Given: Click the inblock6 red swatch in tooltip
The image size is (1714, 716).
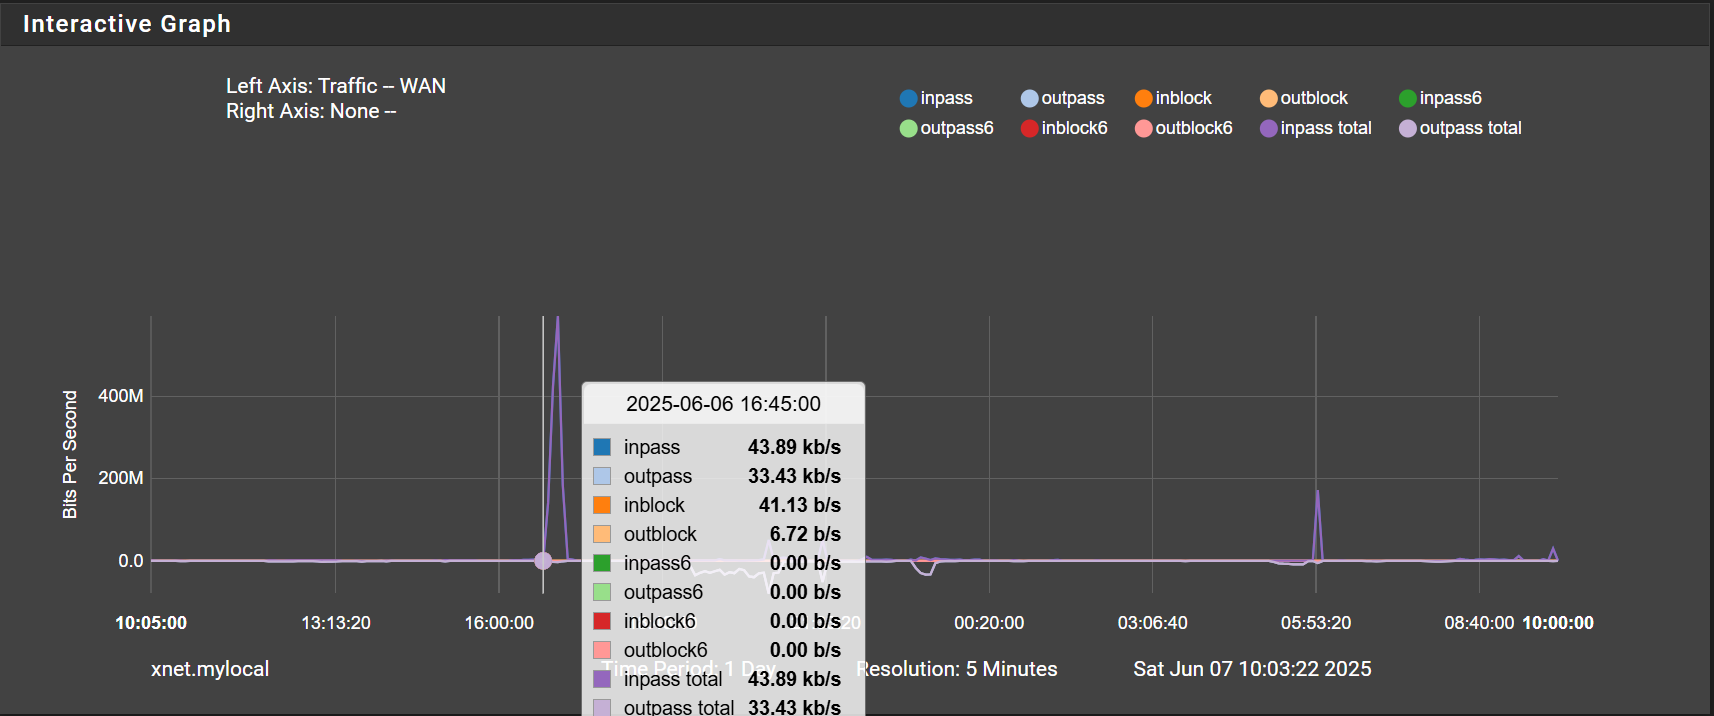Looking at the screenshot, I should coord(602,621).
